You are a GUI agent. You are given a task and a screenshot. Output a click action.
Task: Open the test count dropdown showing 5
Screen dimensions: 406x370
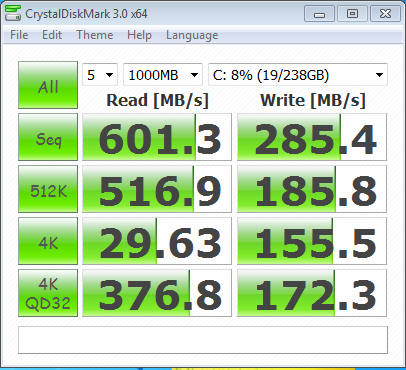[100, 75]
